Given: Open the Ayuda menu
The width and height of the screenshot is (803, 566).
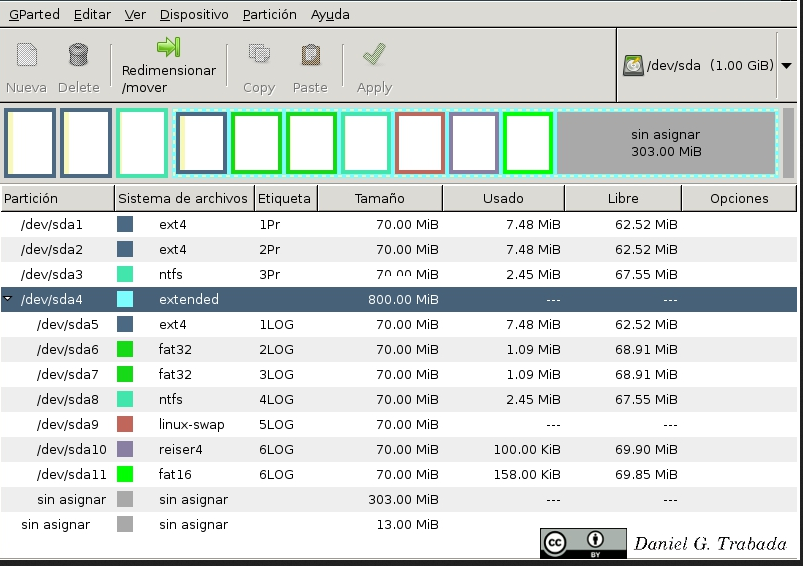Looking at the screenshot, I should click(x=330, y=14).
